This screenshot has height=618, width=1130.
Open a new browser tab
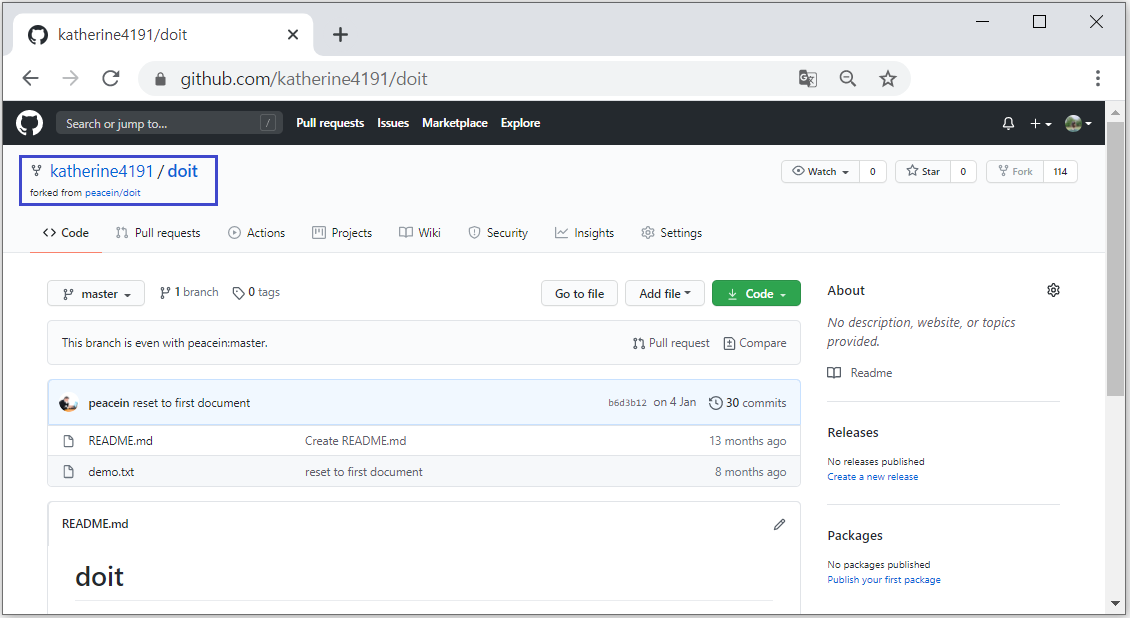tap(340, 35)
